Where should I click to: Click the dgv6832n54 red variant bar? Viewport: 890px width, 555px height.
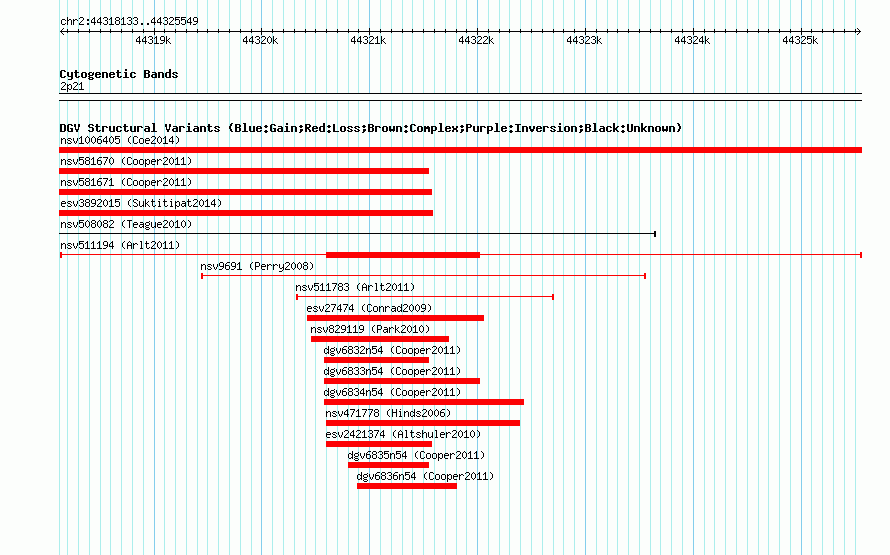point(376,360)
